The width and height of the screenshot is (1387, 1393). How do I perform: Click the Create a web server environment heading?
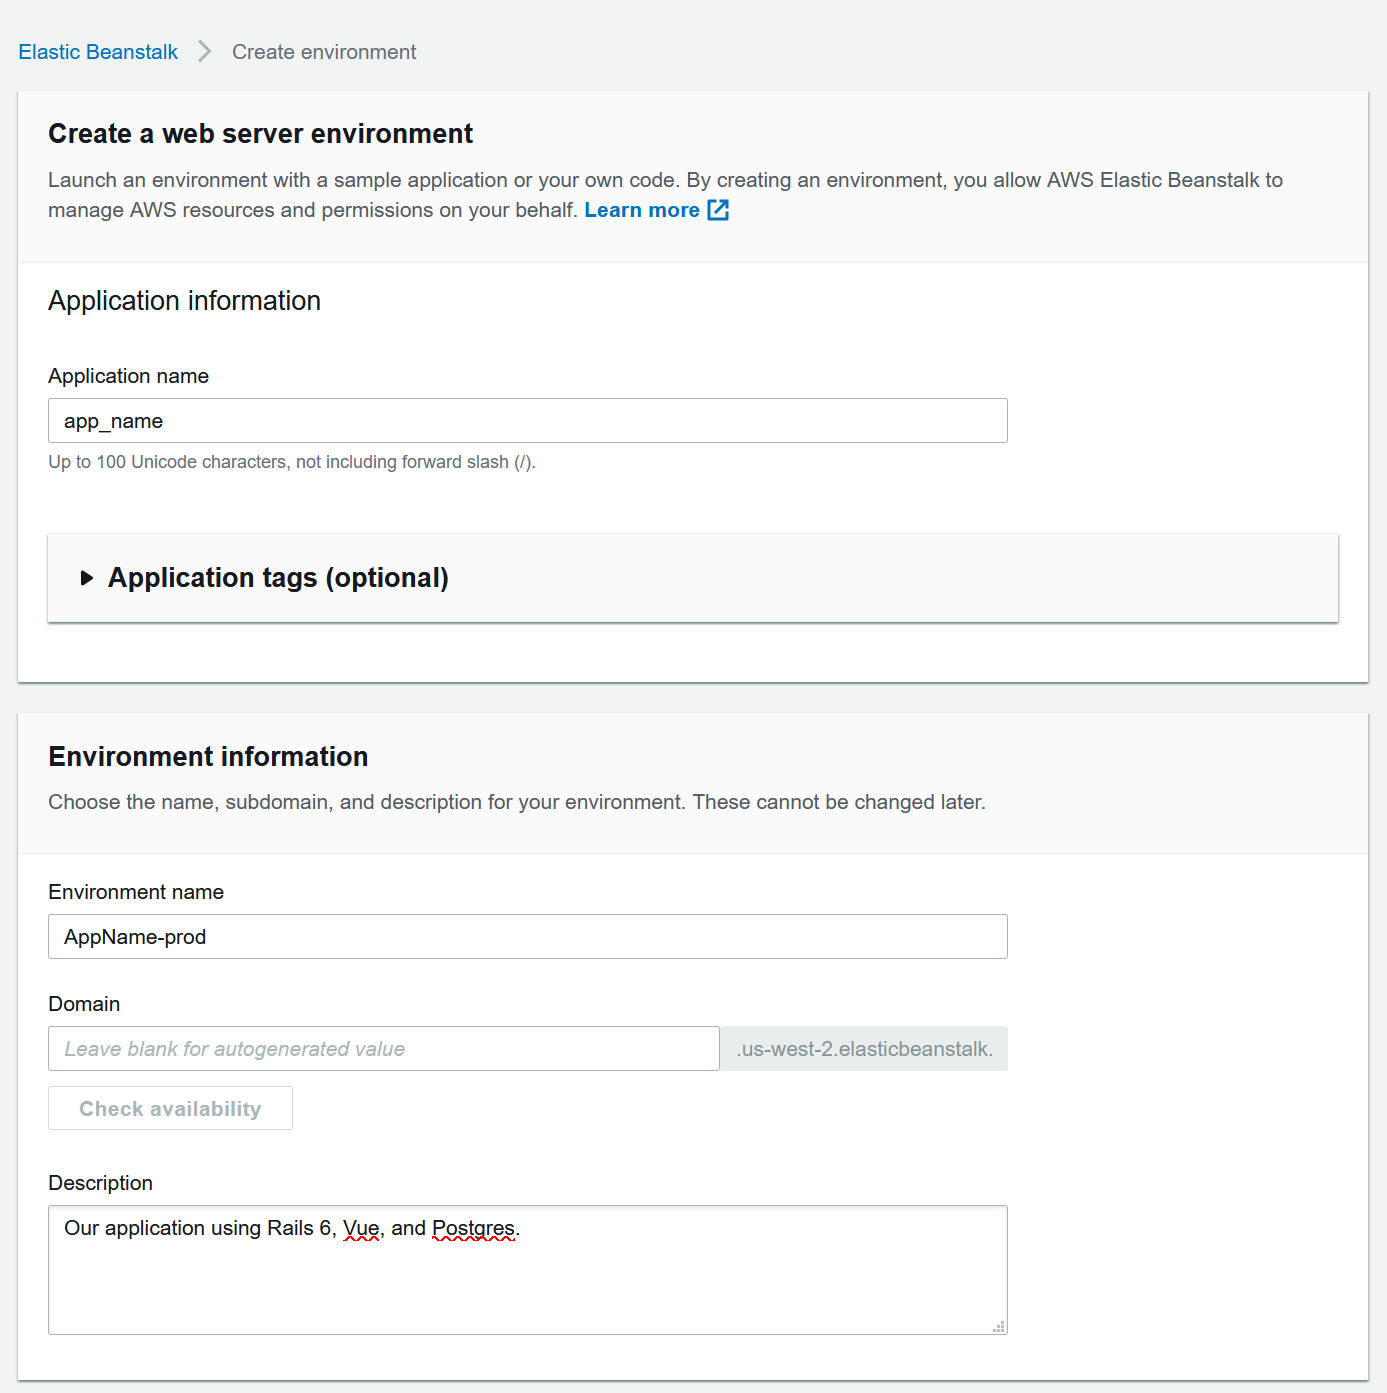coord(260,133)
